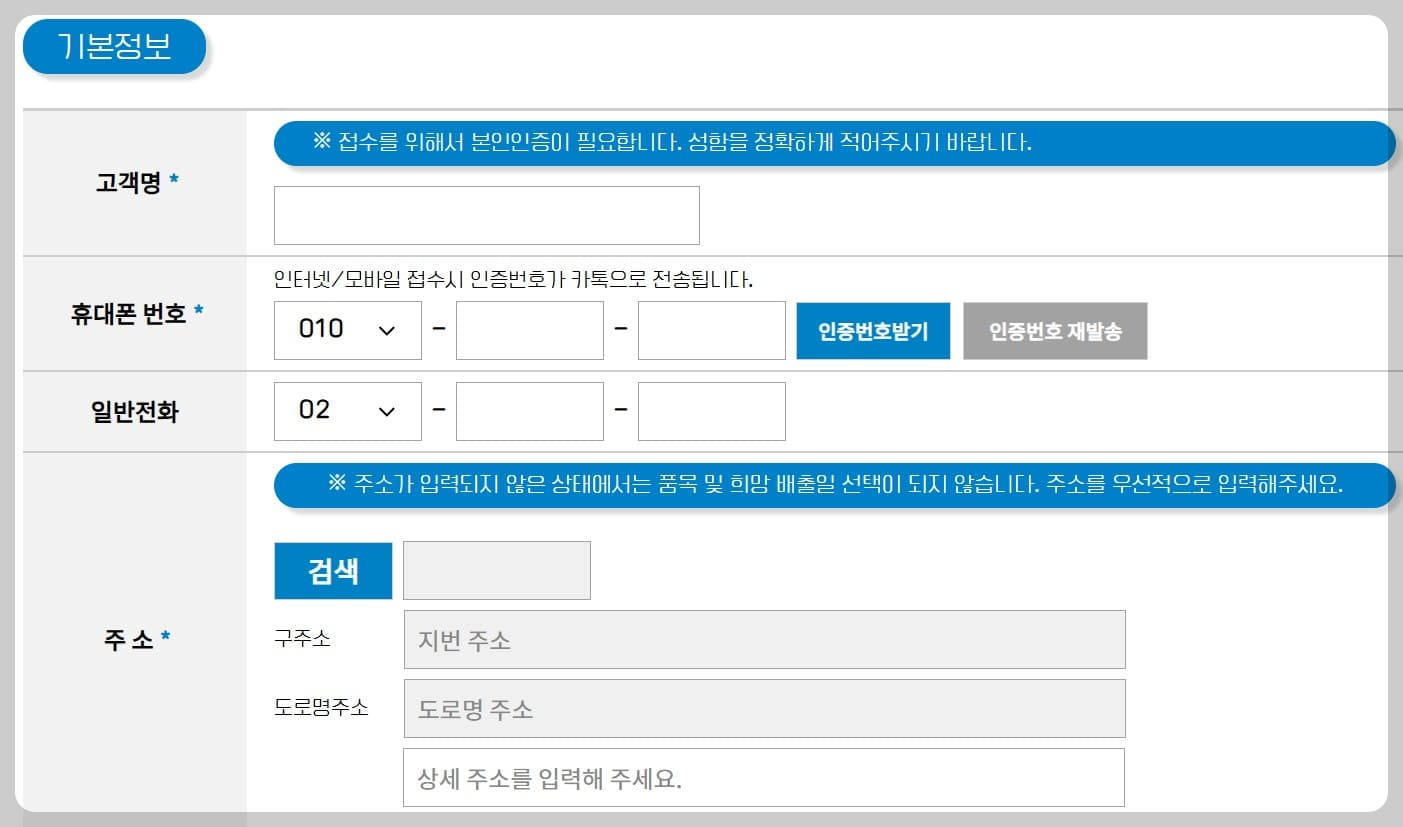Expand the mobile carrier prefix selector

[347, 330]
